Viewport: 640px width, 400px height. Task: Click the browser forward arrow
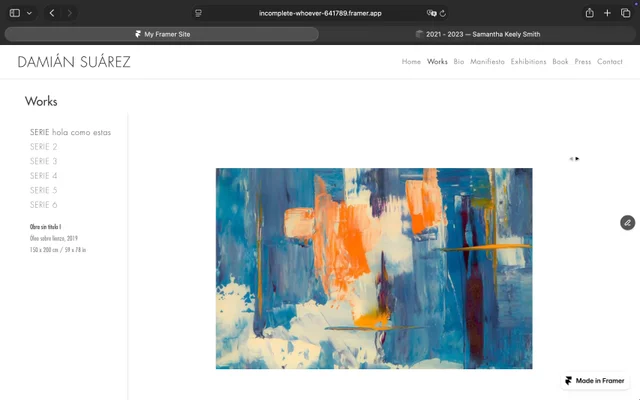click(x=70, y=13)
